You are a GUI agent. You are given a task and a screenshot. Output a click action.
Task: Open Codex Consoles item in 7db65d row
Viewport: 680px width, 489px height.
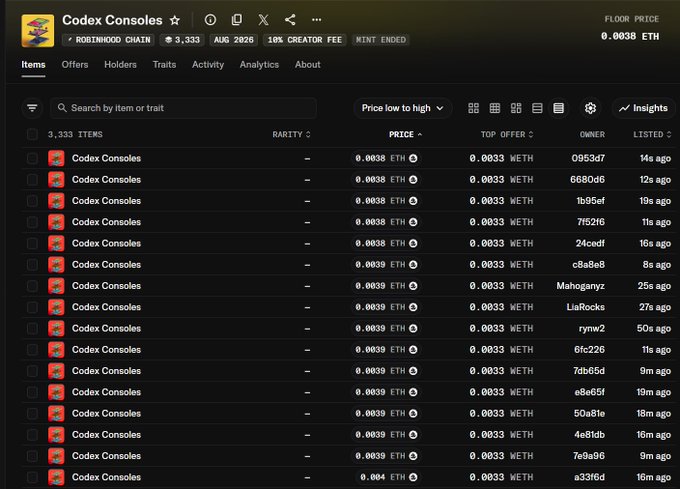click(106, 371)
